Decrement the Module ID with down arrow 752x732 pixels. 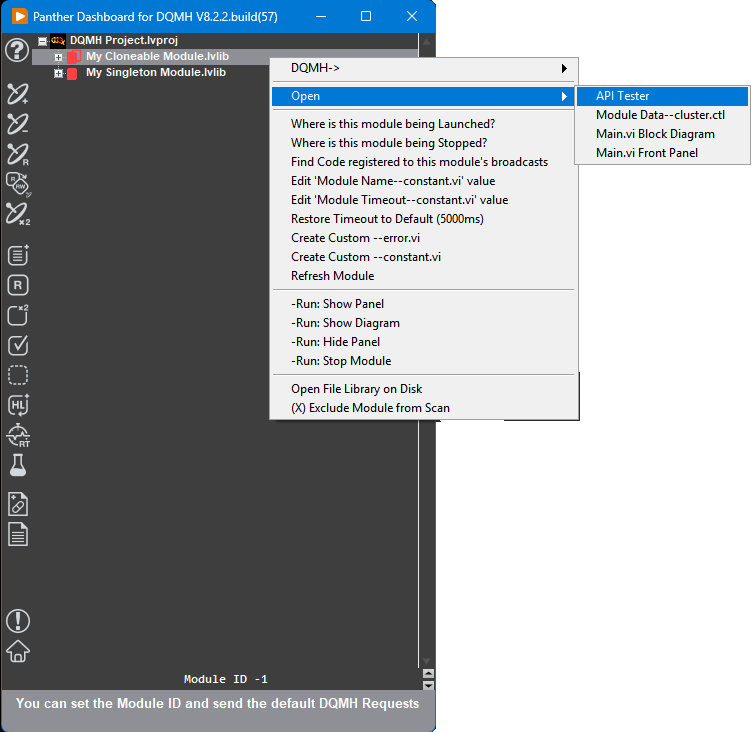pyautogui.click(x=428, y=685)
